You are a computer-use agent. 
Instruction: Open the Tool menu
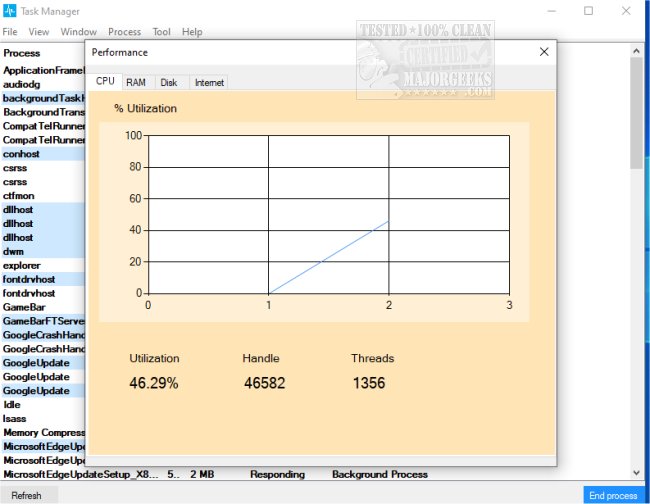[161, 32]
